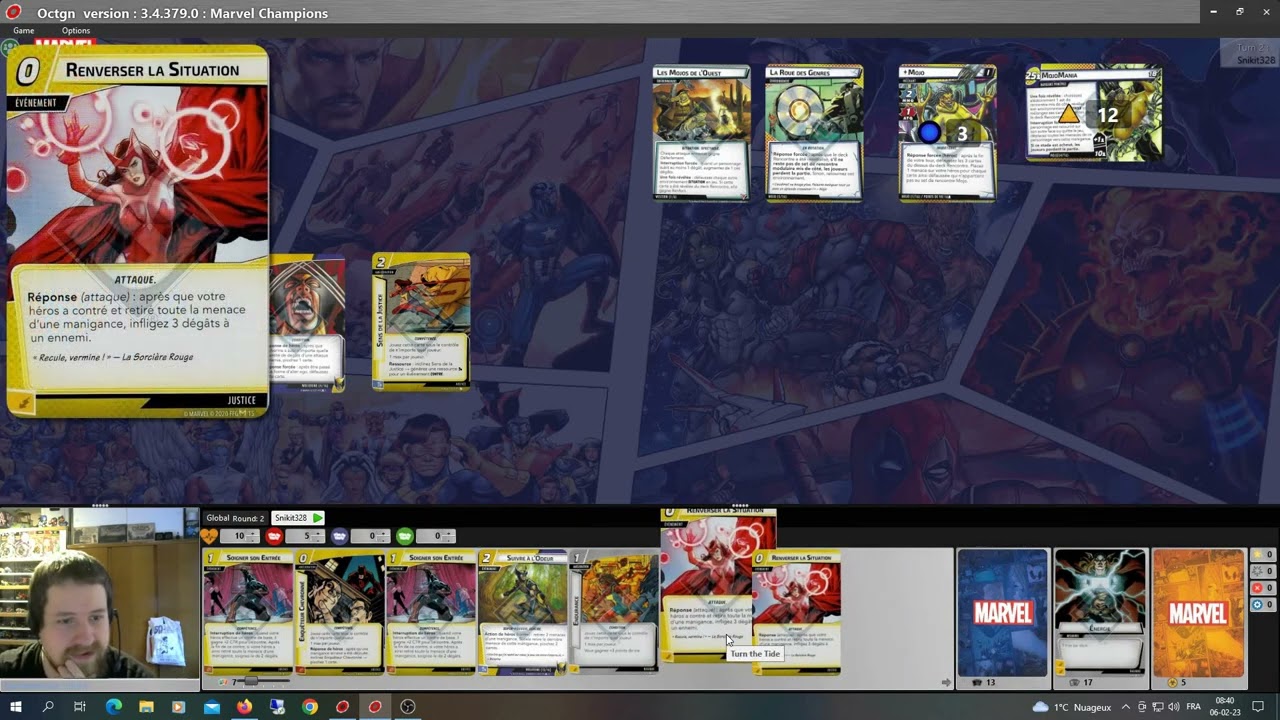Click the purple counter icon in player panel

pyautogui.click(x=340, y=536)
